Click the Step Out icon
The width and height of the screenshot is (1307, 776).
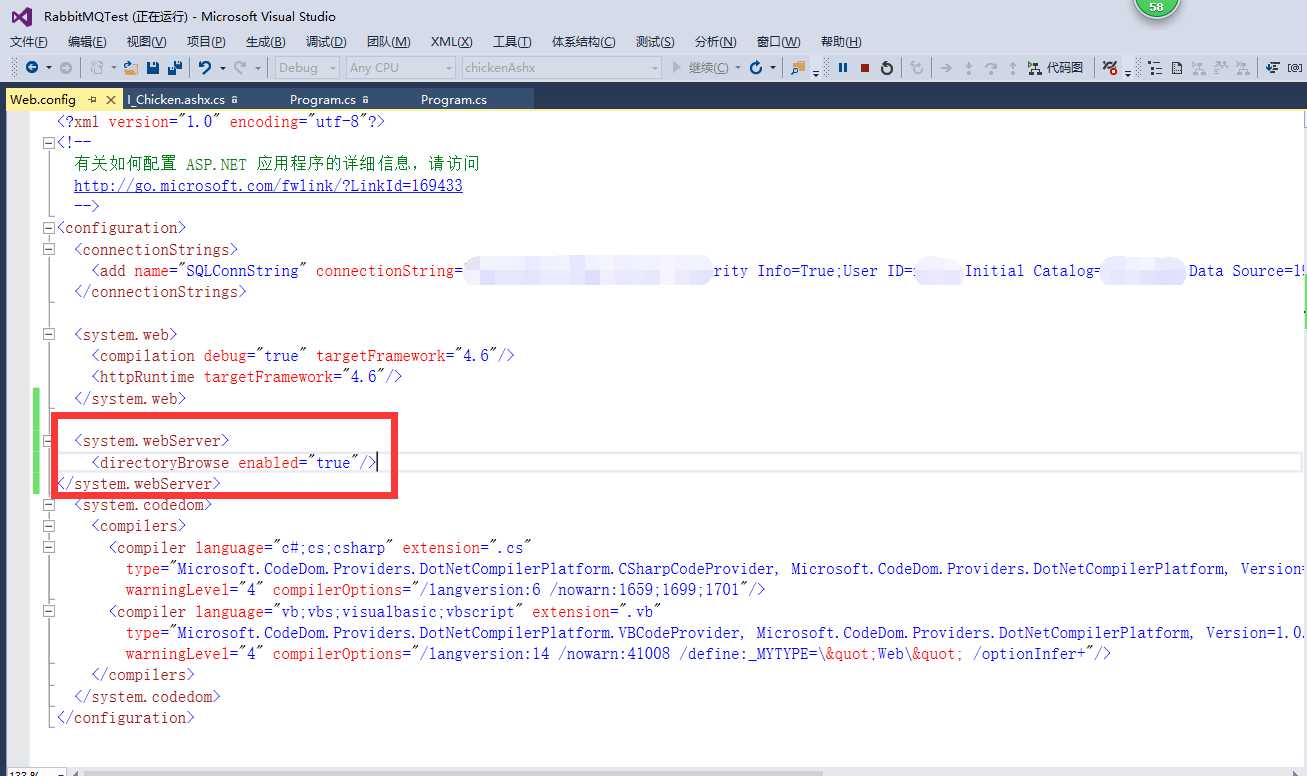click(x=1013, y=68)
